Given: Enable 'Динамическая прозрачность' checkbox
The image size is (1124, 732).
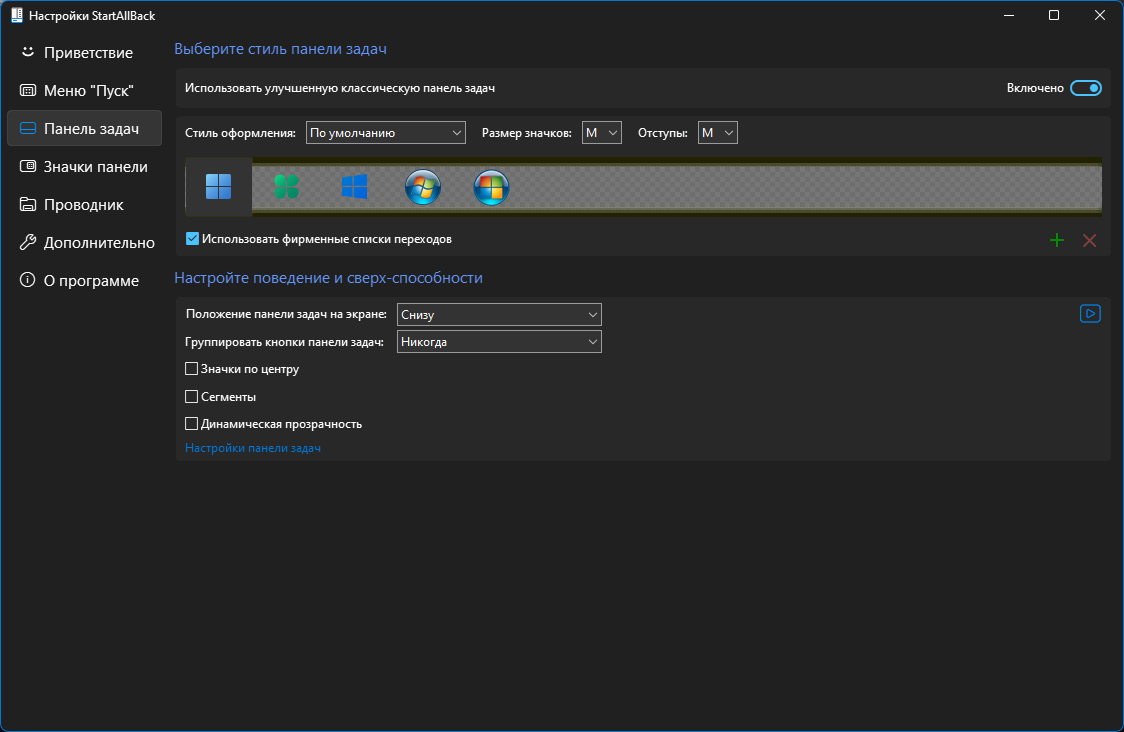Looking at the screenshot, I should (x=191, y=424).
